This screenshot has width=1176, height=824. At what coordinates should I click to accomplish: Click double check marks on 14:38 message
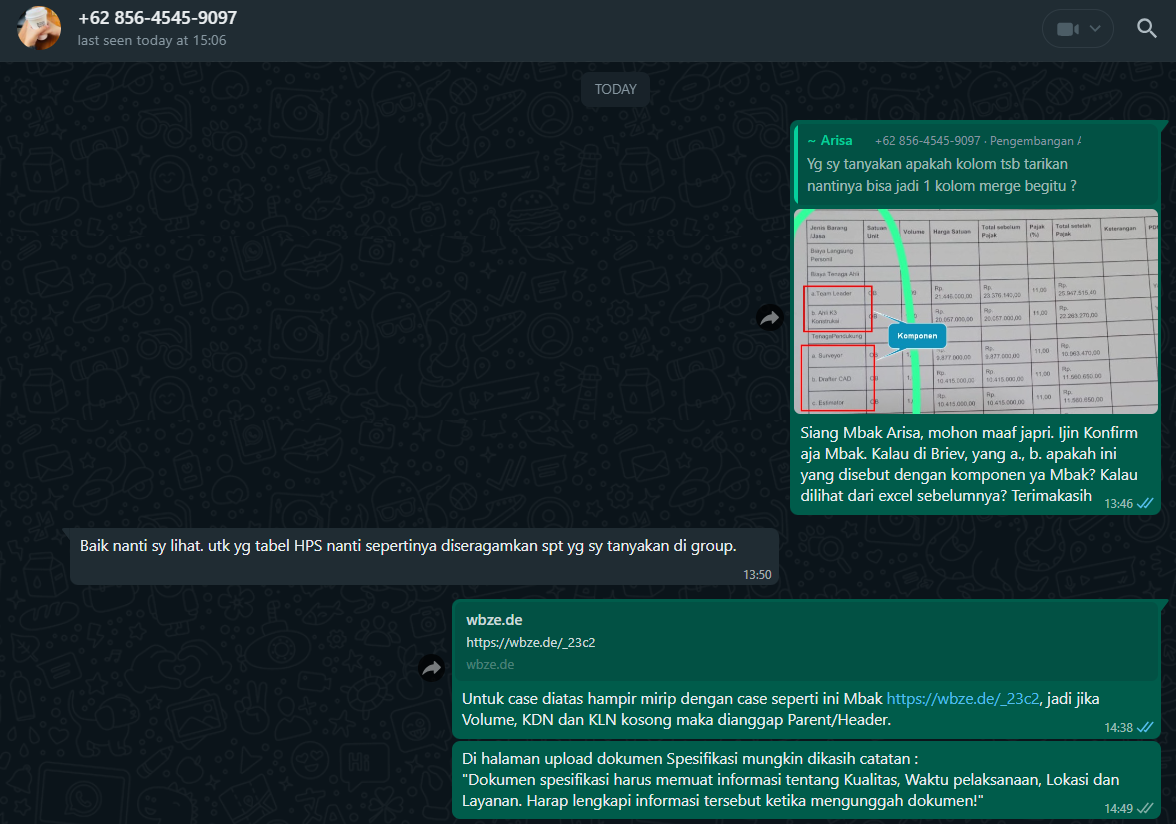coord(1147,728)
